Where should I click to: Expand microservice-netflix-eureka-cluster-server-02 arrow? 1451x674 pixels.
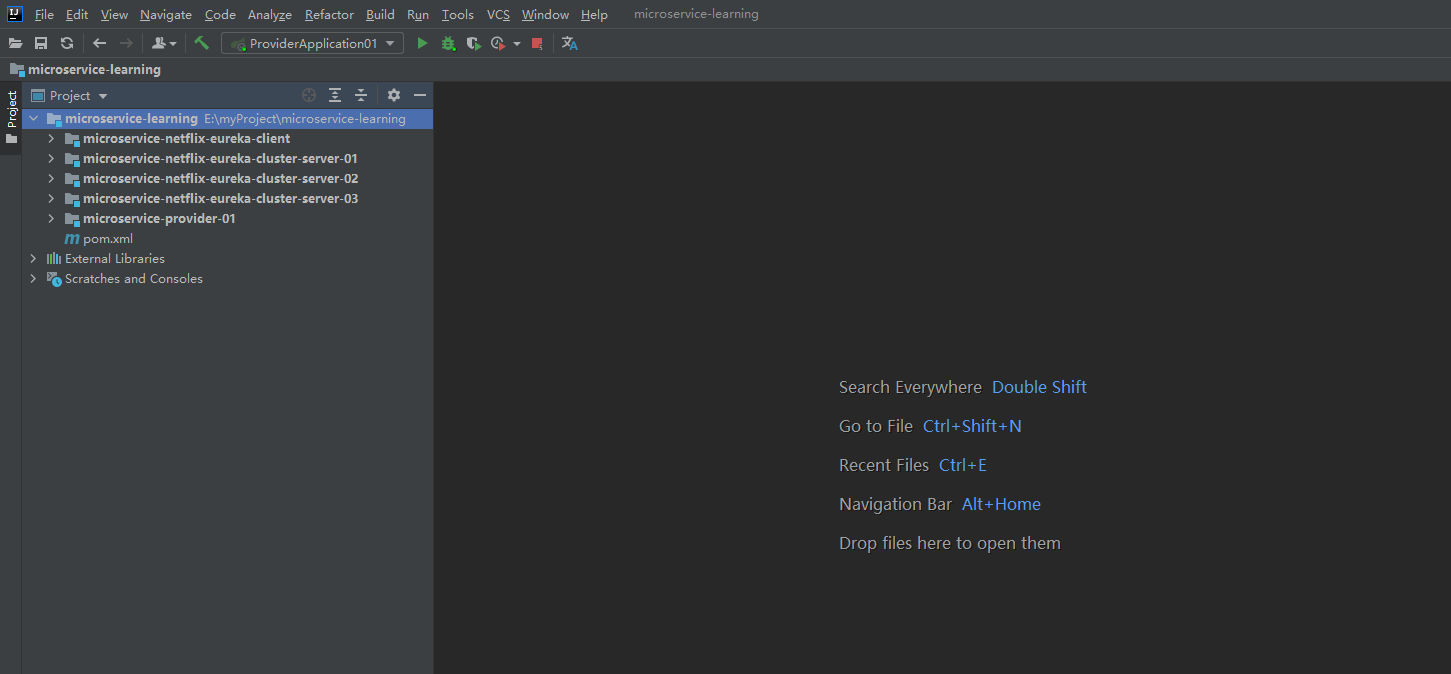[51, 178]
